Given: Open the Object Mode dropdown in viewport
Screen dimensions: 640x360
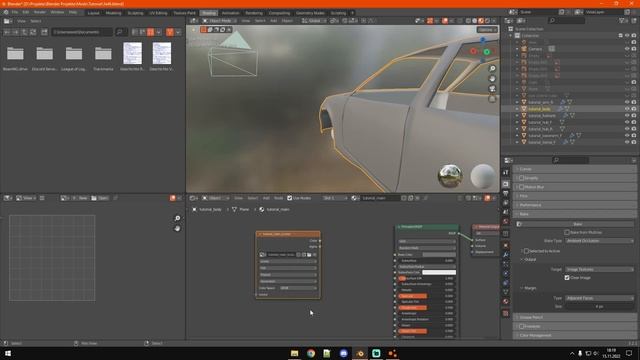Looking at the screenshot, I should click(x=220, y=20).
